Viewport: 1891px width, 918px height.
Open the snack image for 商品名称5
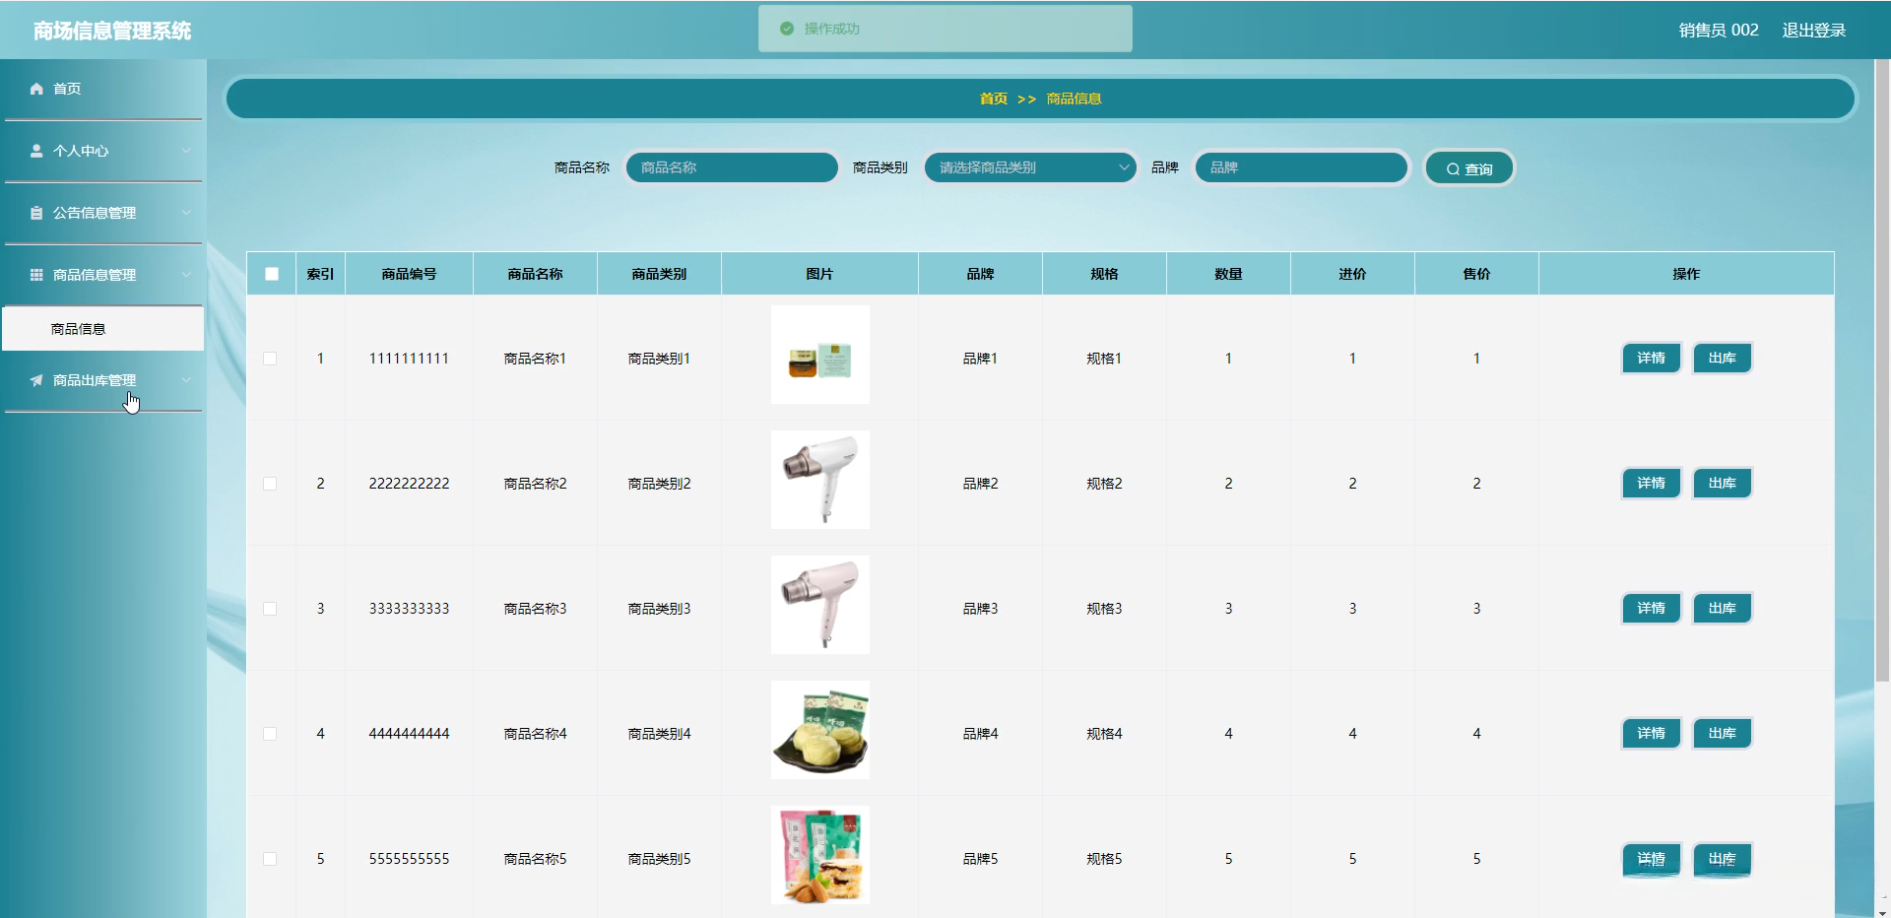pos(820,855)
